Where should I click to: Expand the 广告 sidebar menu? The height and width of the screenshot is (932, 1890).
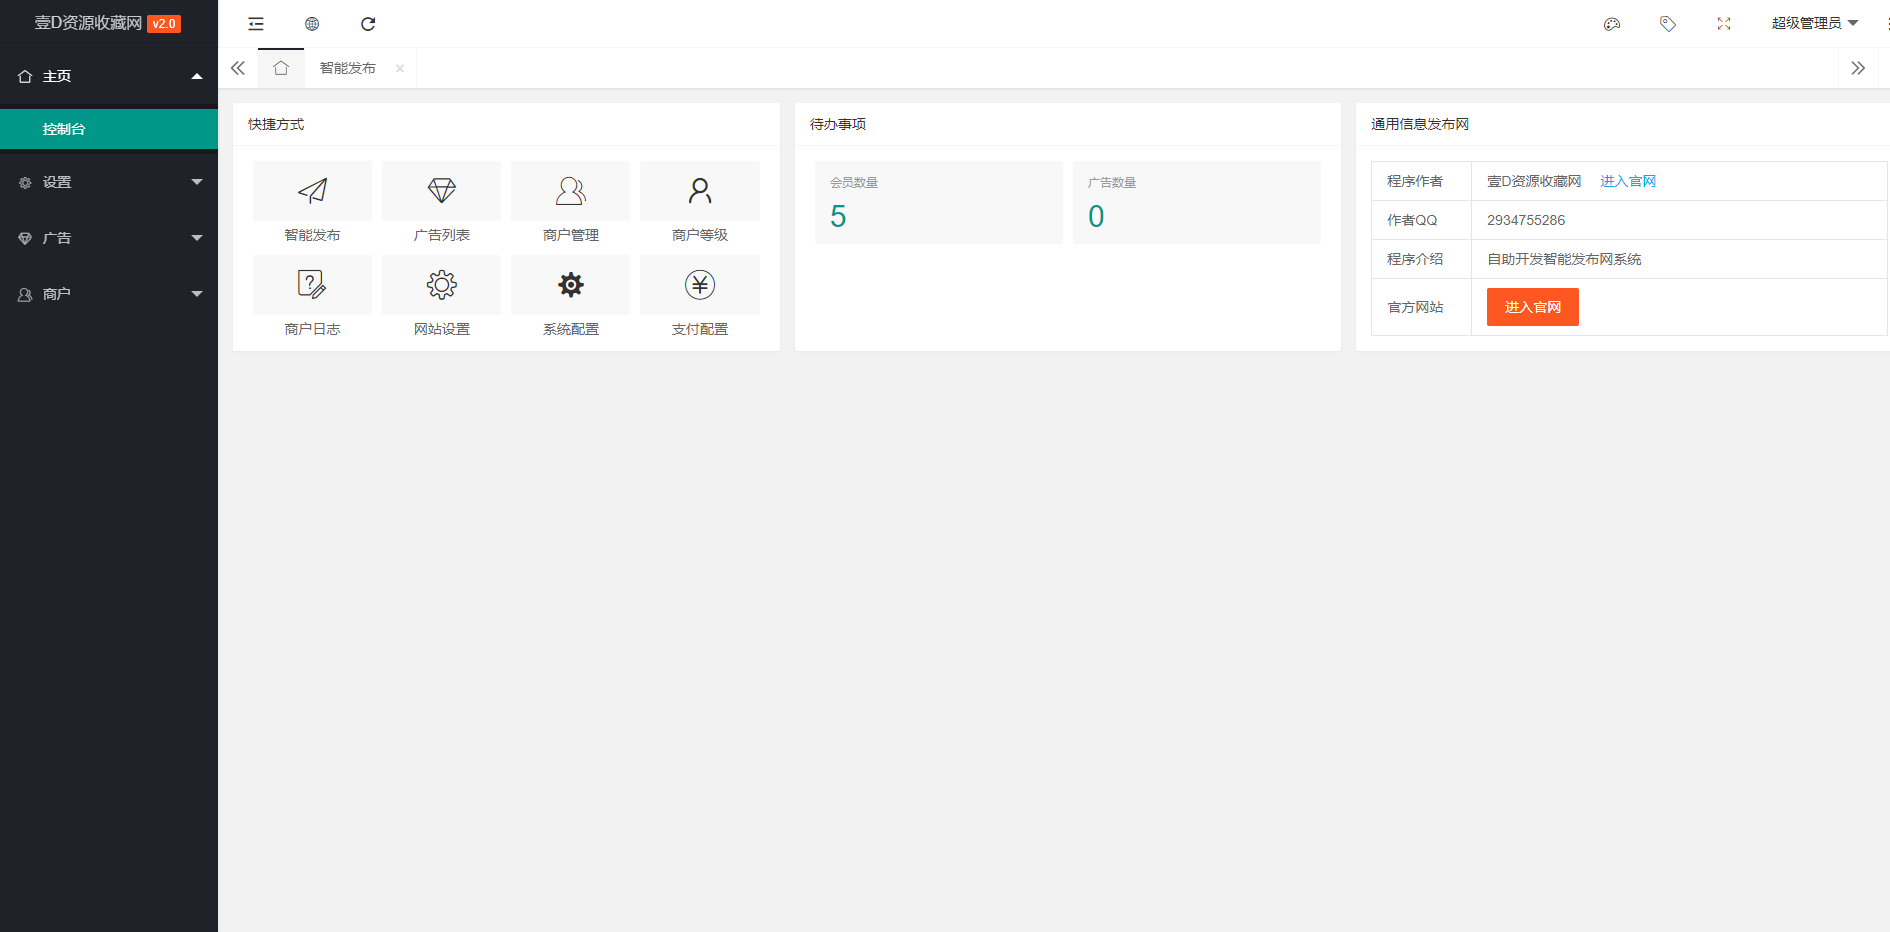tap(109, 238)
